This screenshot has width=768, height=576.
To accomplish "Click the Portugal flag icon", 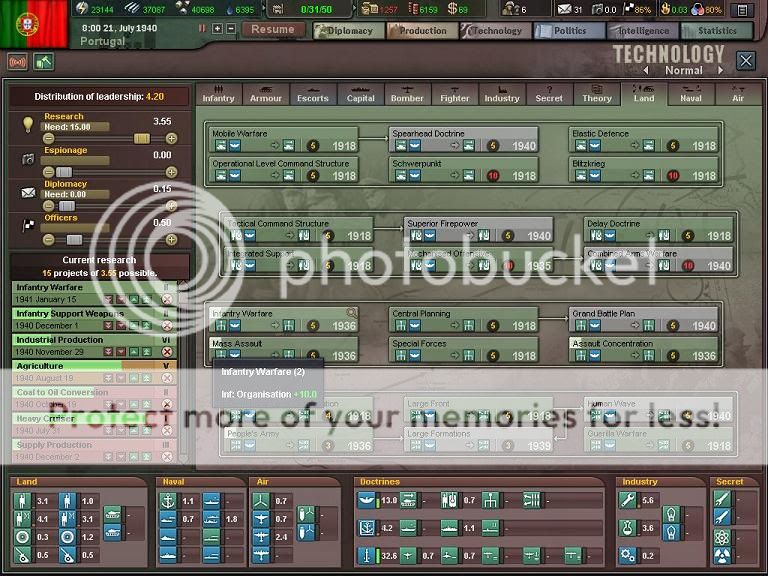I will [x=33, y=24].
